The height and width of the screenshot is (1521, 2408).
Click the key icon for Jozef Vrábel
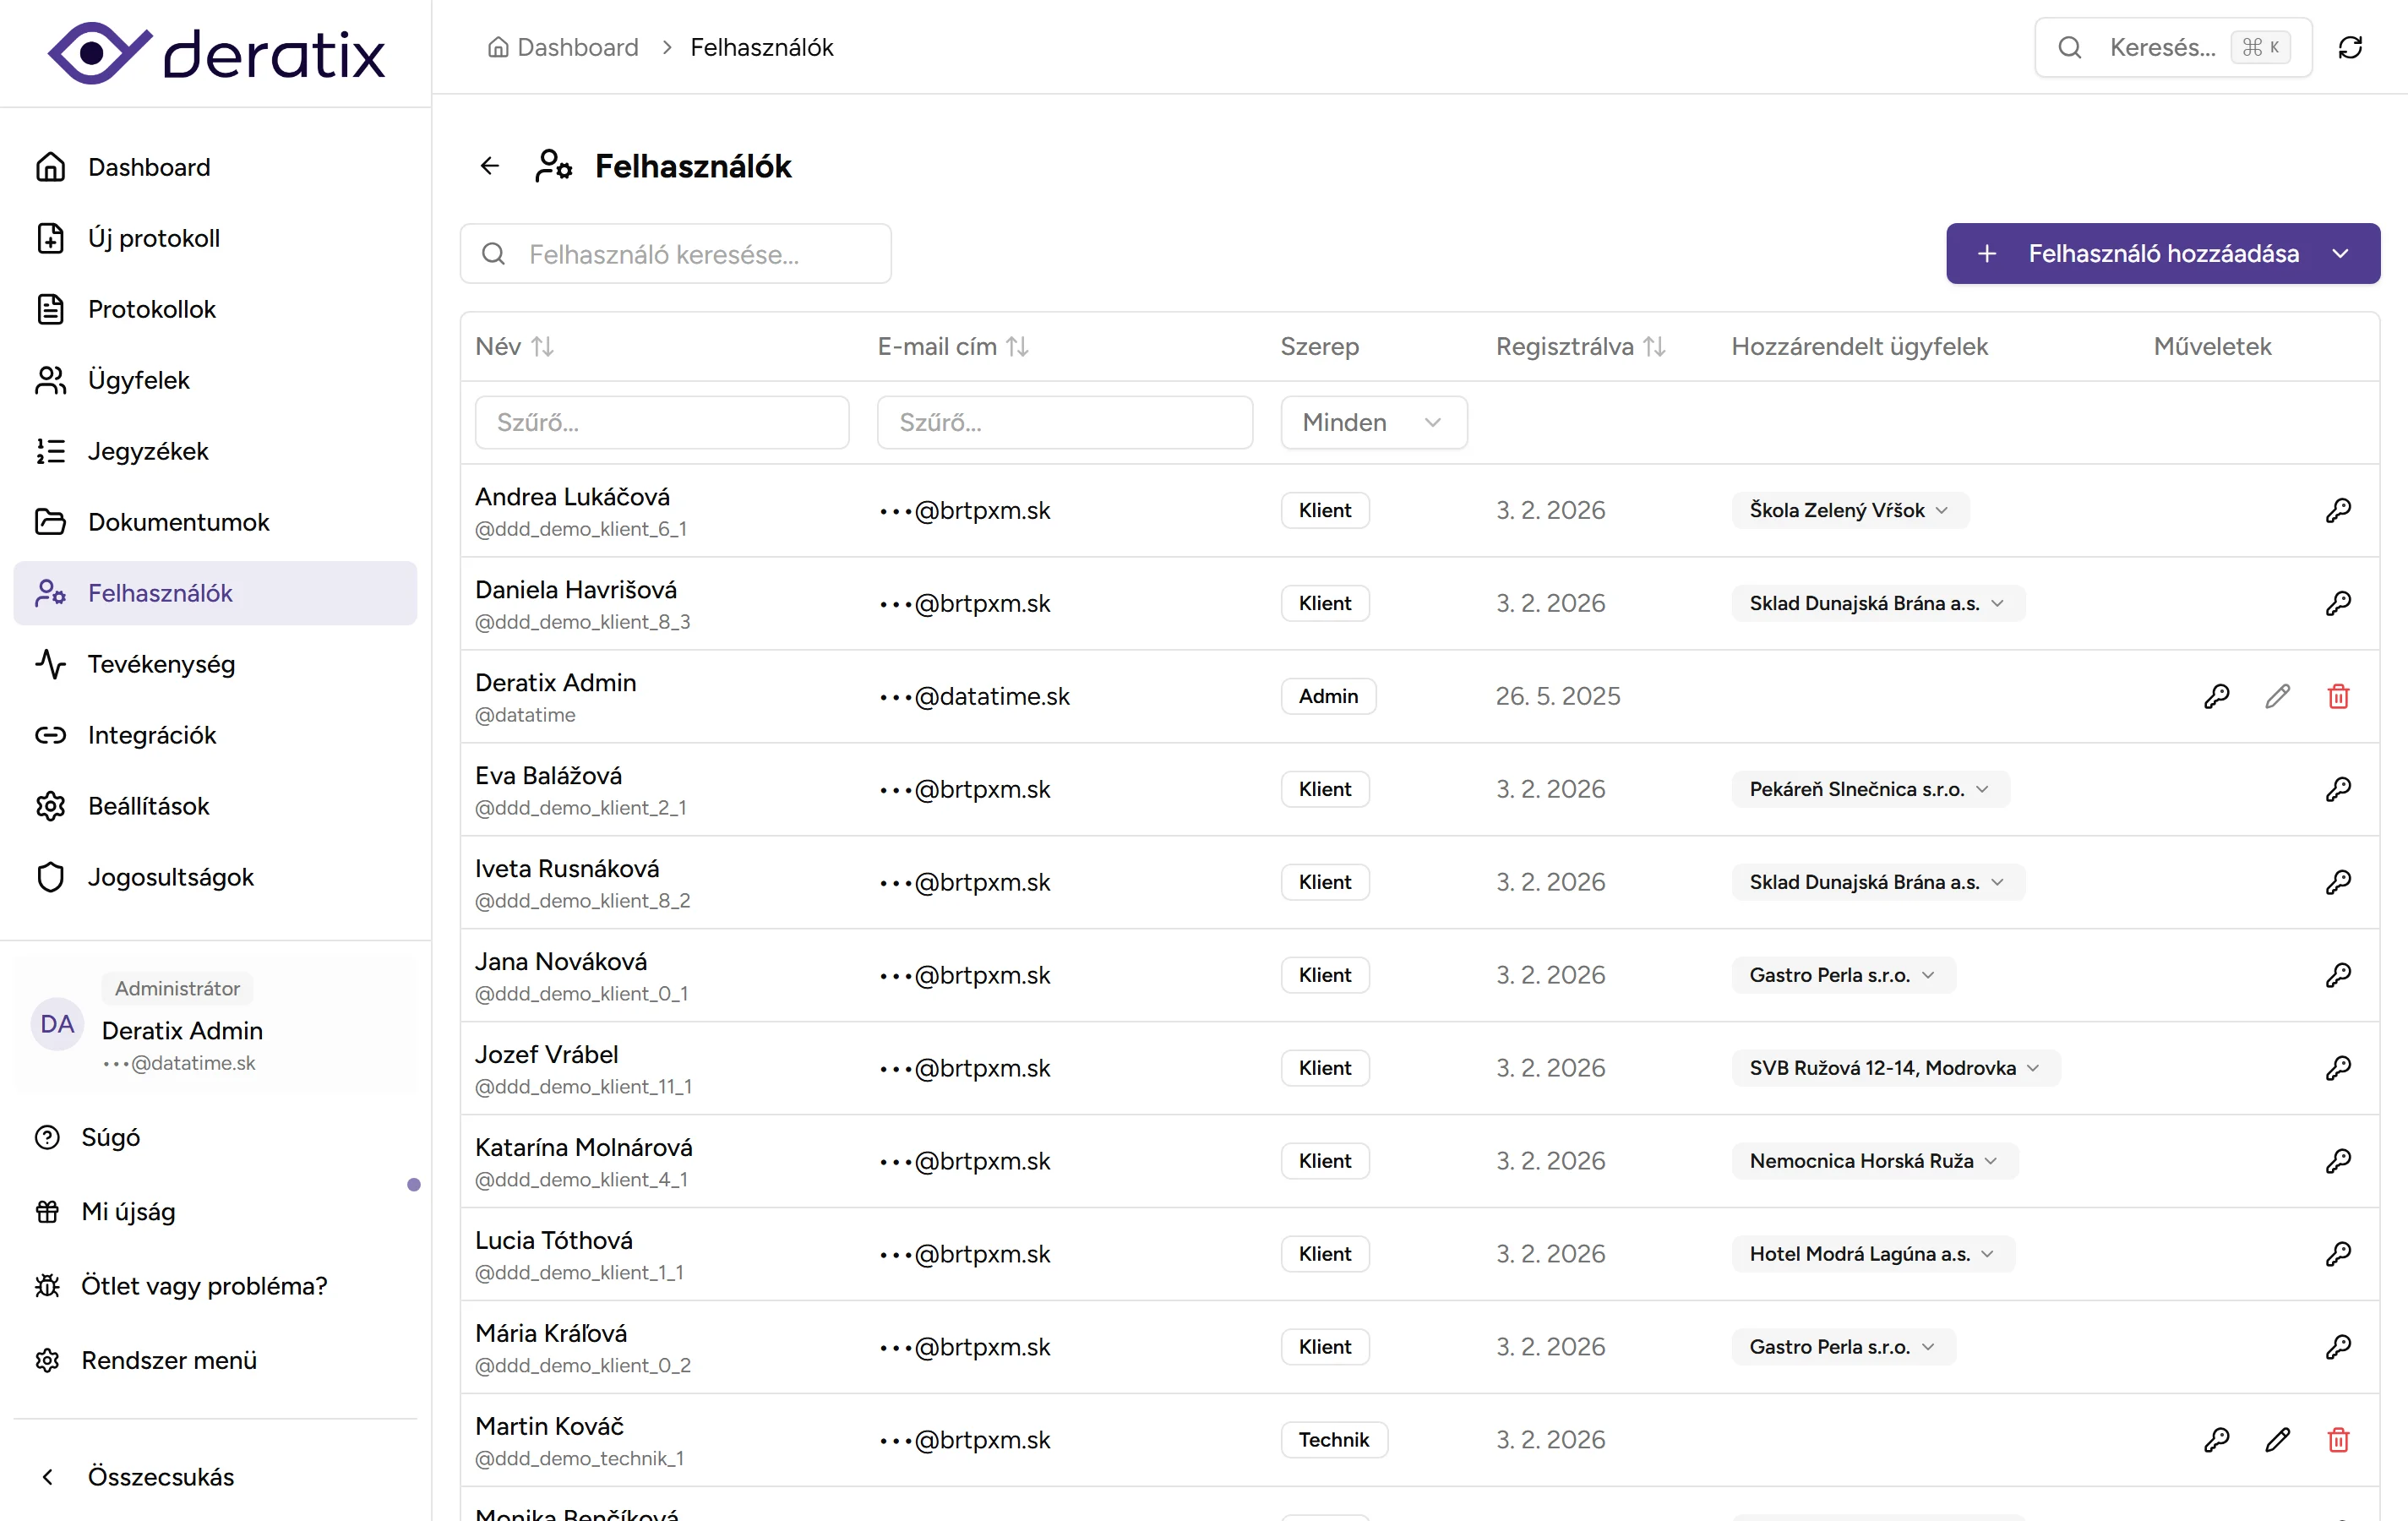(x=2338, y=1068)
